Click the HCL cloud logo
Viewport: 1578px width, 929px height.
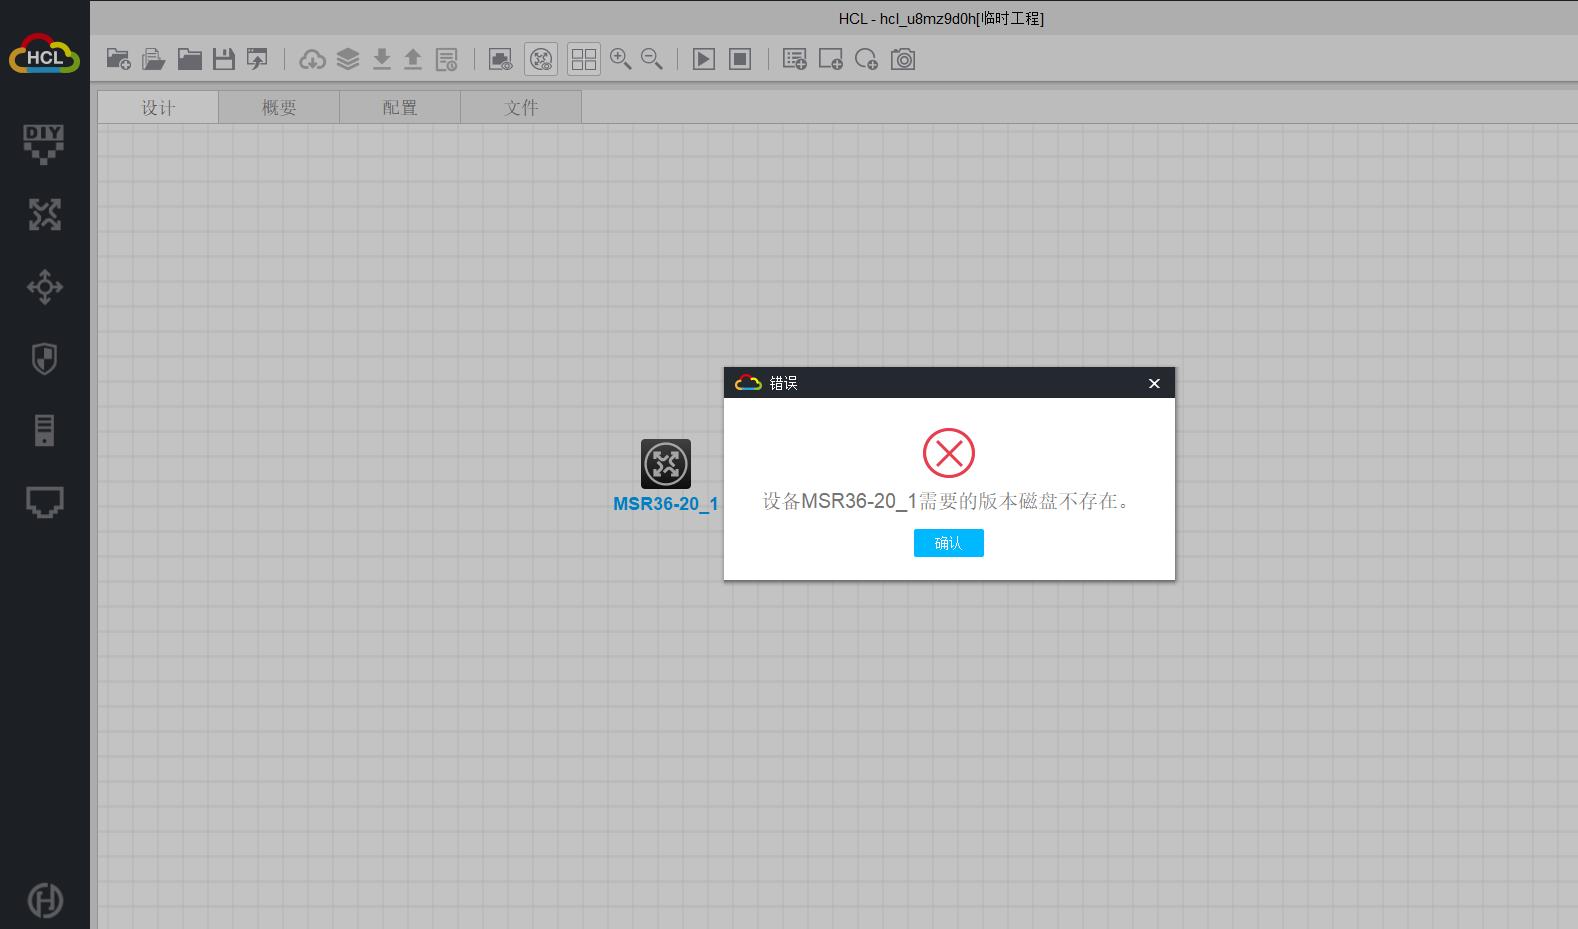click(x=44, y=55)
